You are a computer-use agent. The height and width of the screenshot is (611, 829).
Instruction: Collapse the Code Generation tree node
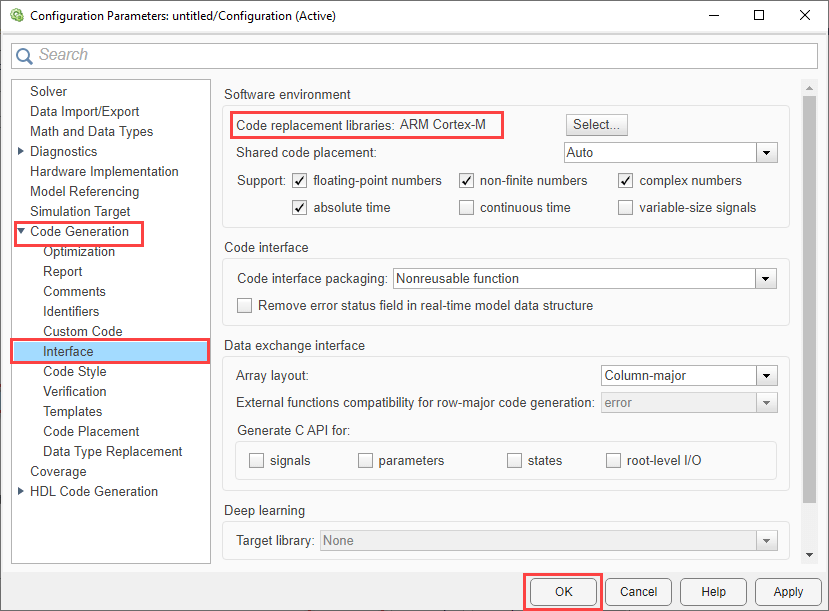click(22, 232)
